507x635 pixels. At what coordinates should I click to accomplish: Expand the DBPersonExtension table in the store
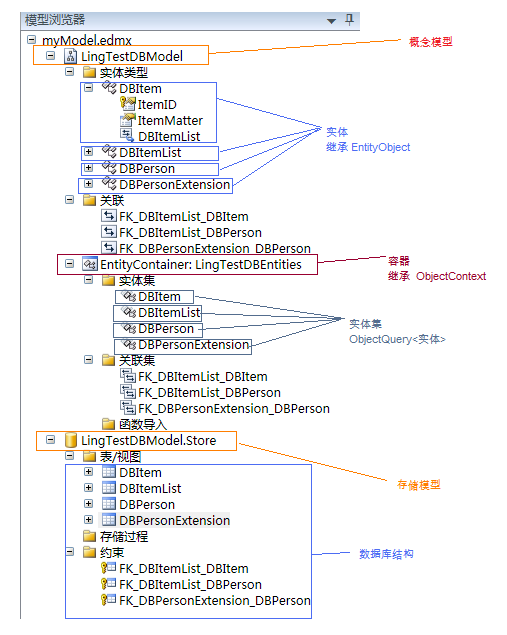(x=88, y=520)
